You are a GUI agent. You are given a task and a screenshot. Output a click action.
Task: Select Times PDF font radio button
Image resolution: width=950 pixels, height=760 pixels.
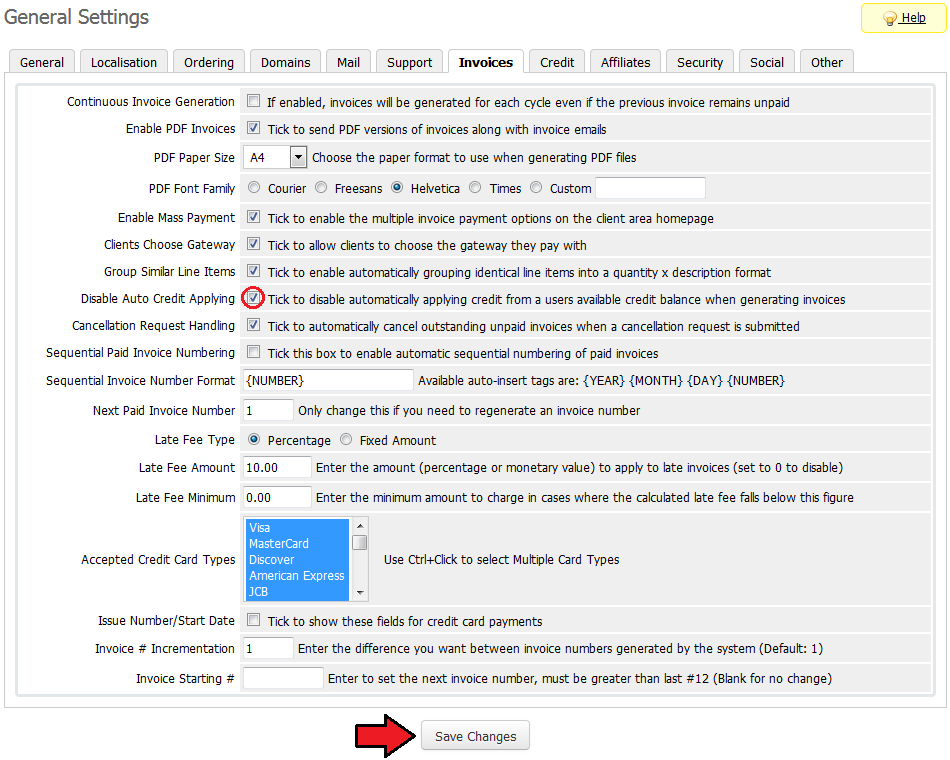point(476,187)
